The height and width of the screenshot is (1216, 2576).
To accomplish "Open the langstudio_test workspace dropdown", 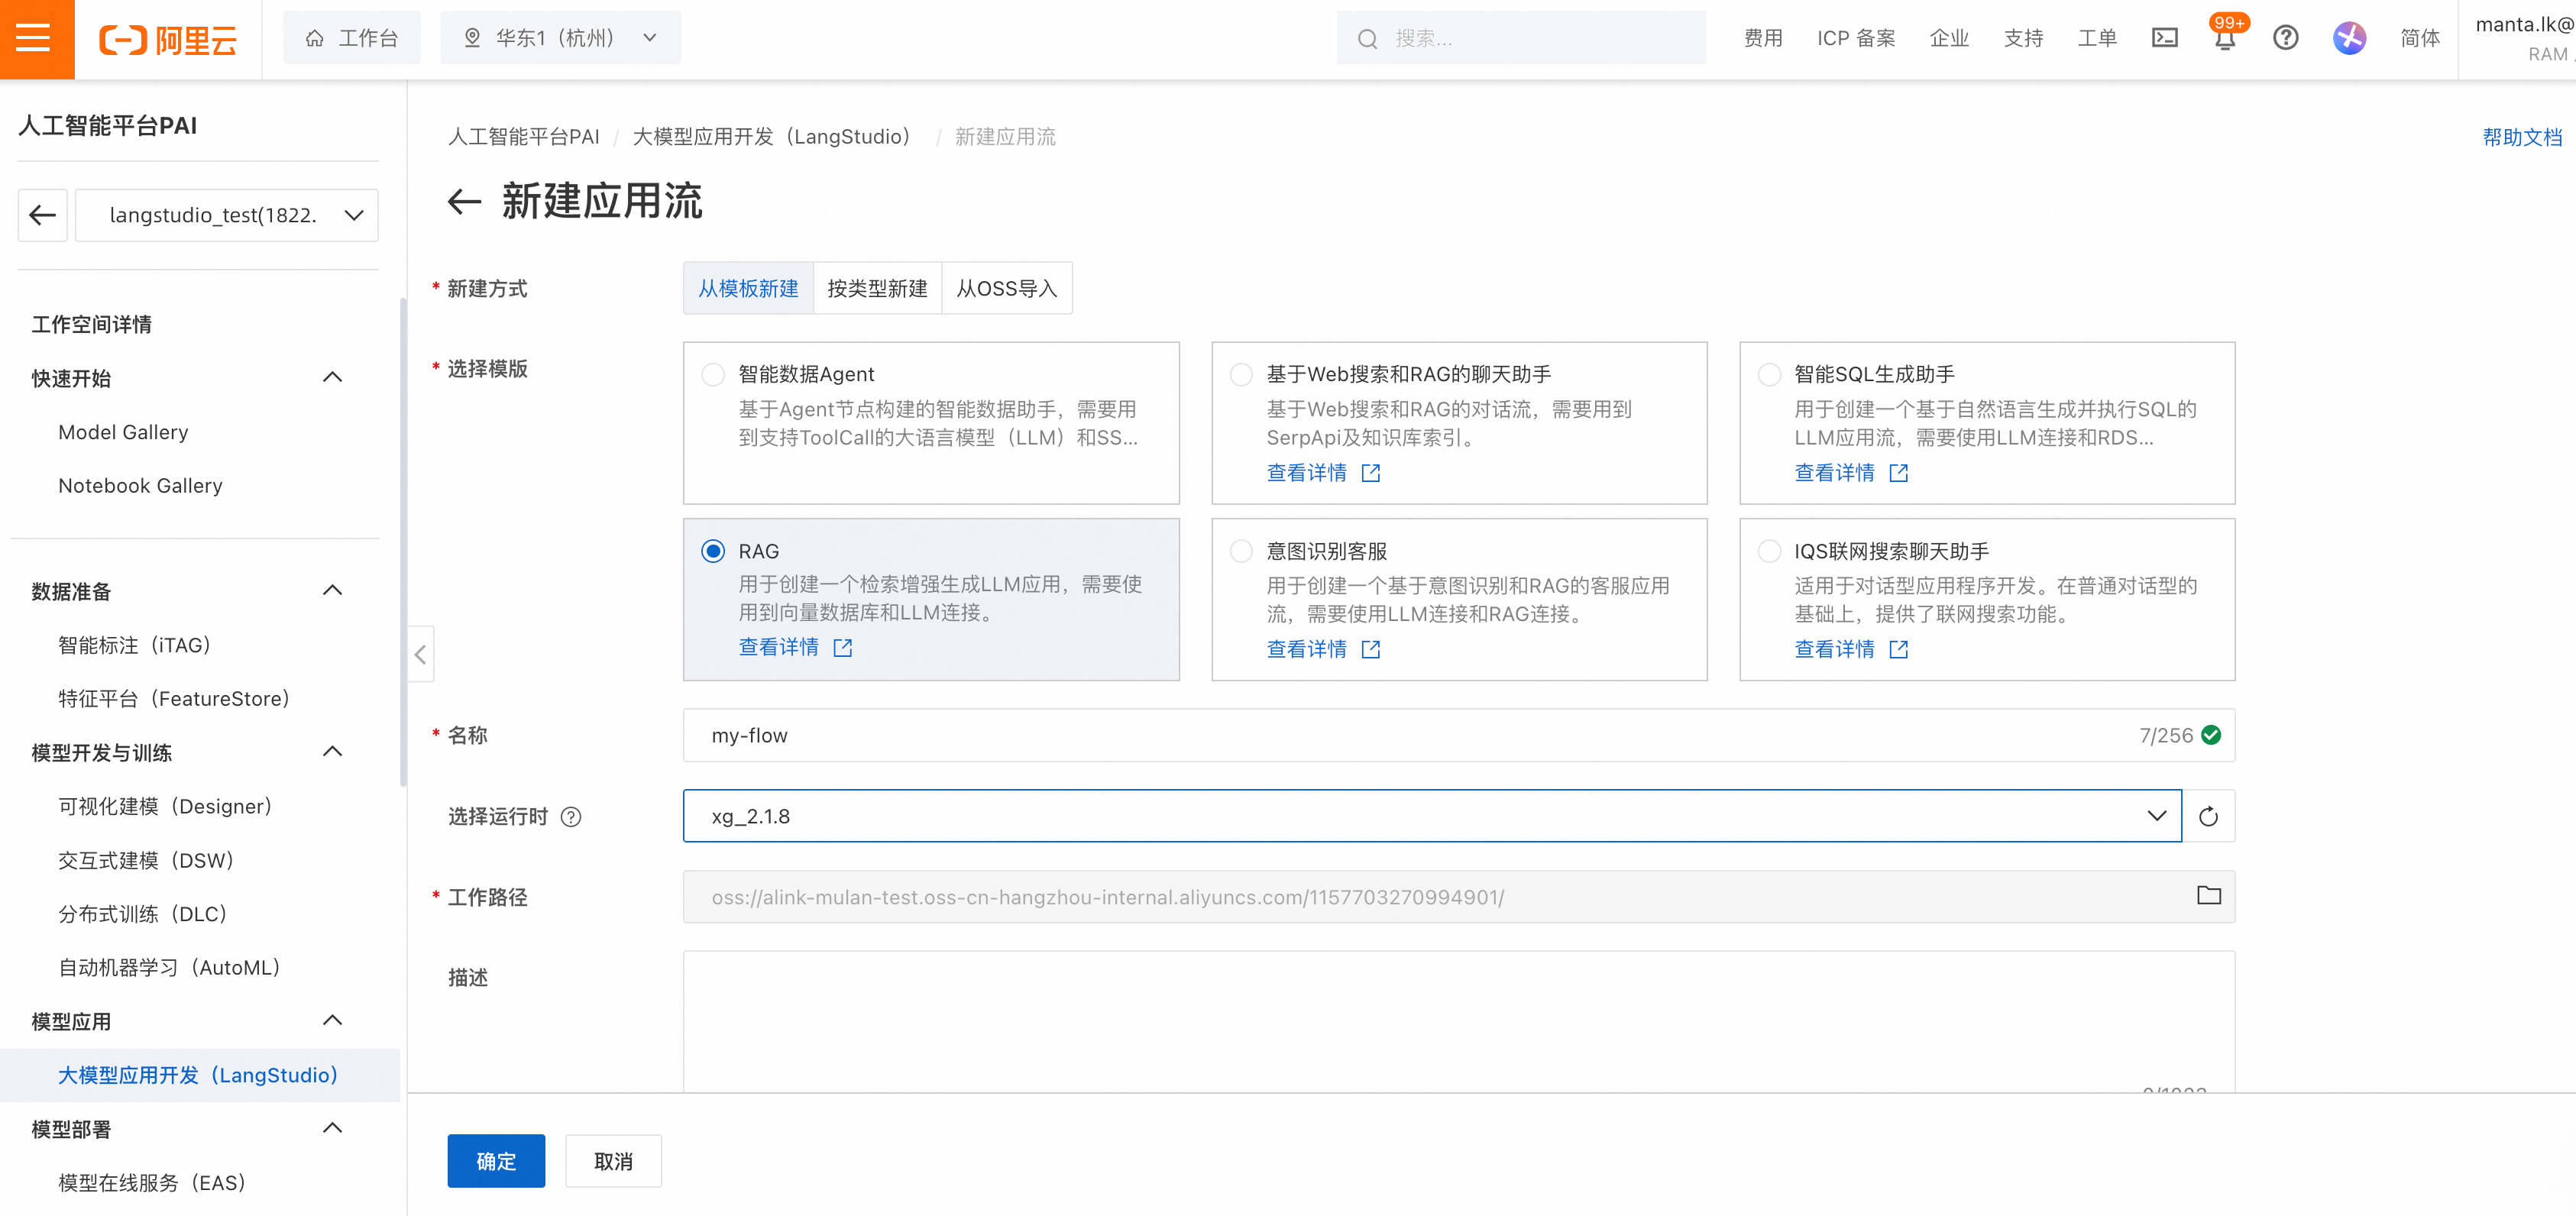I will (227, 215).
